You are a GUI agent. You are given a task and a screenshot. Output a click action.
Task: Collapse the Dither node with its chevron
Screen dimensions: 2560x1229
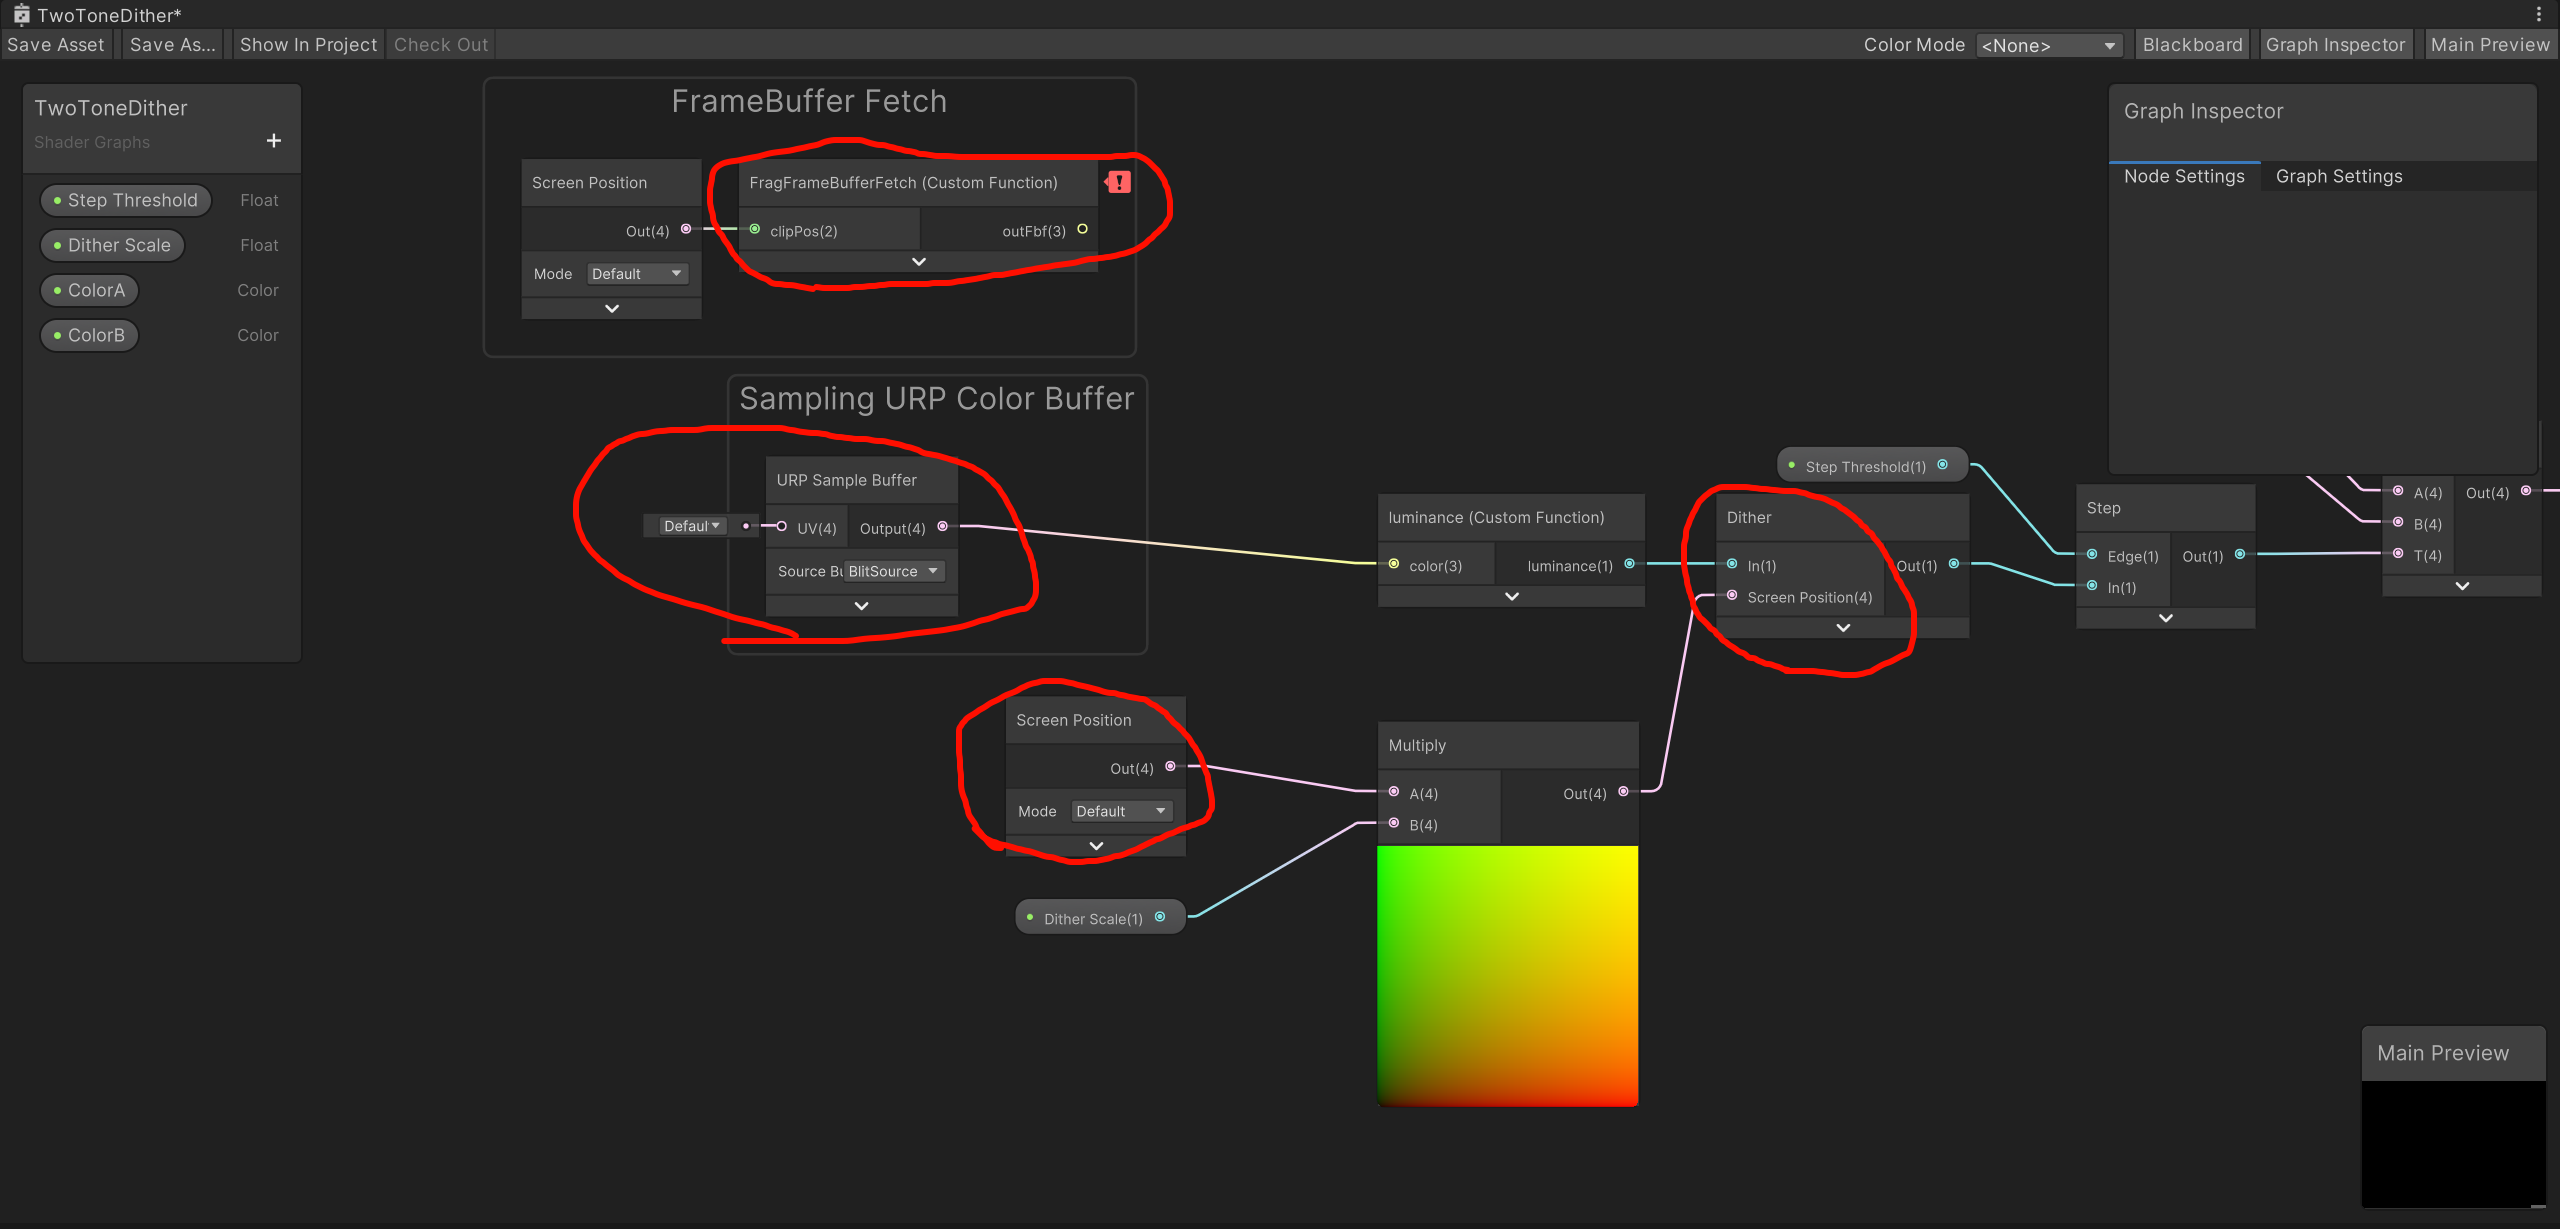(1843, 628)
